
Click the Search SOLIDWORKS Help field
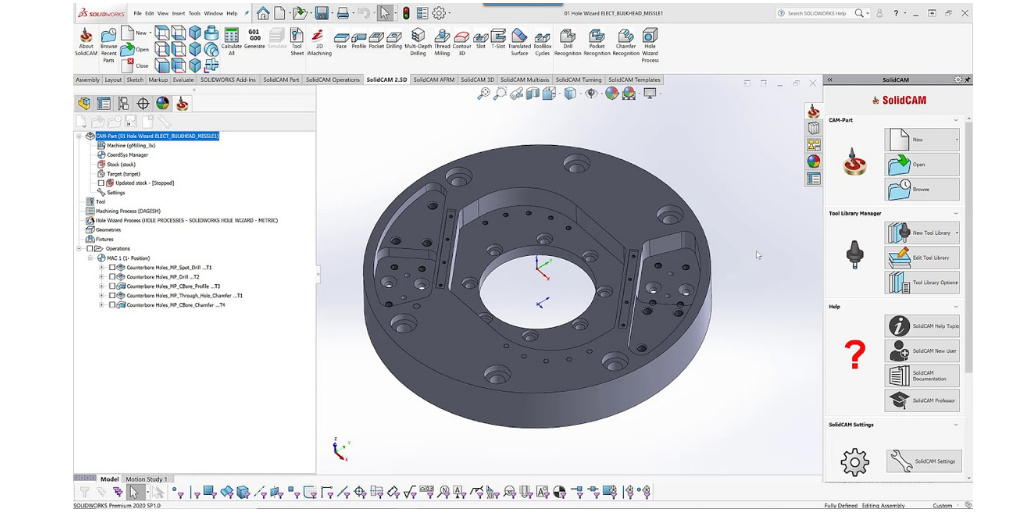[819, 13]
